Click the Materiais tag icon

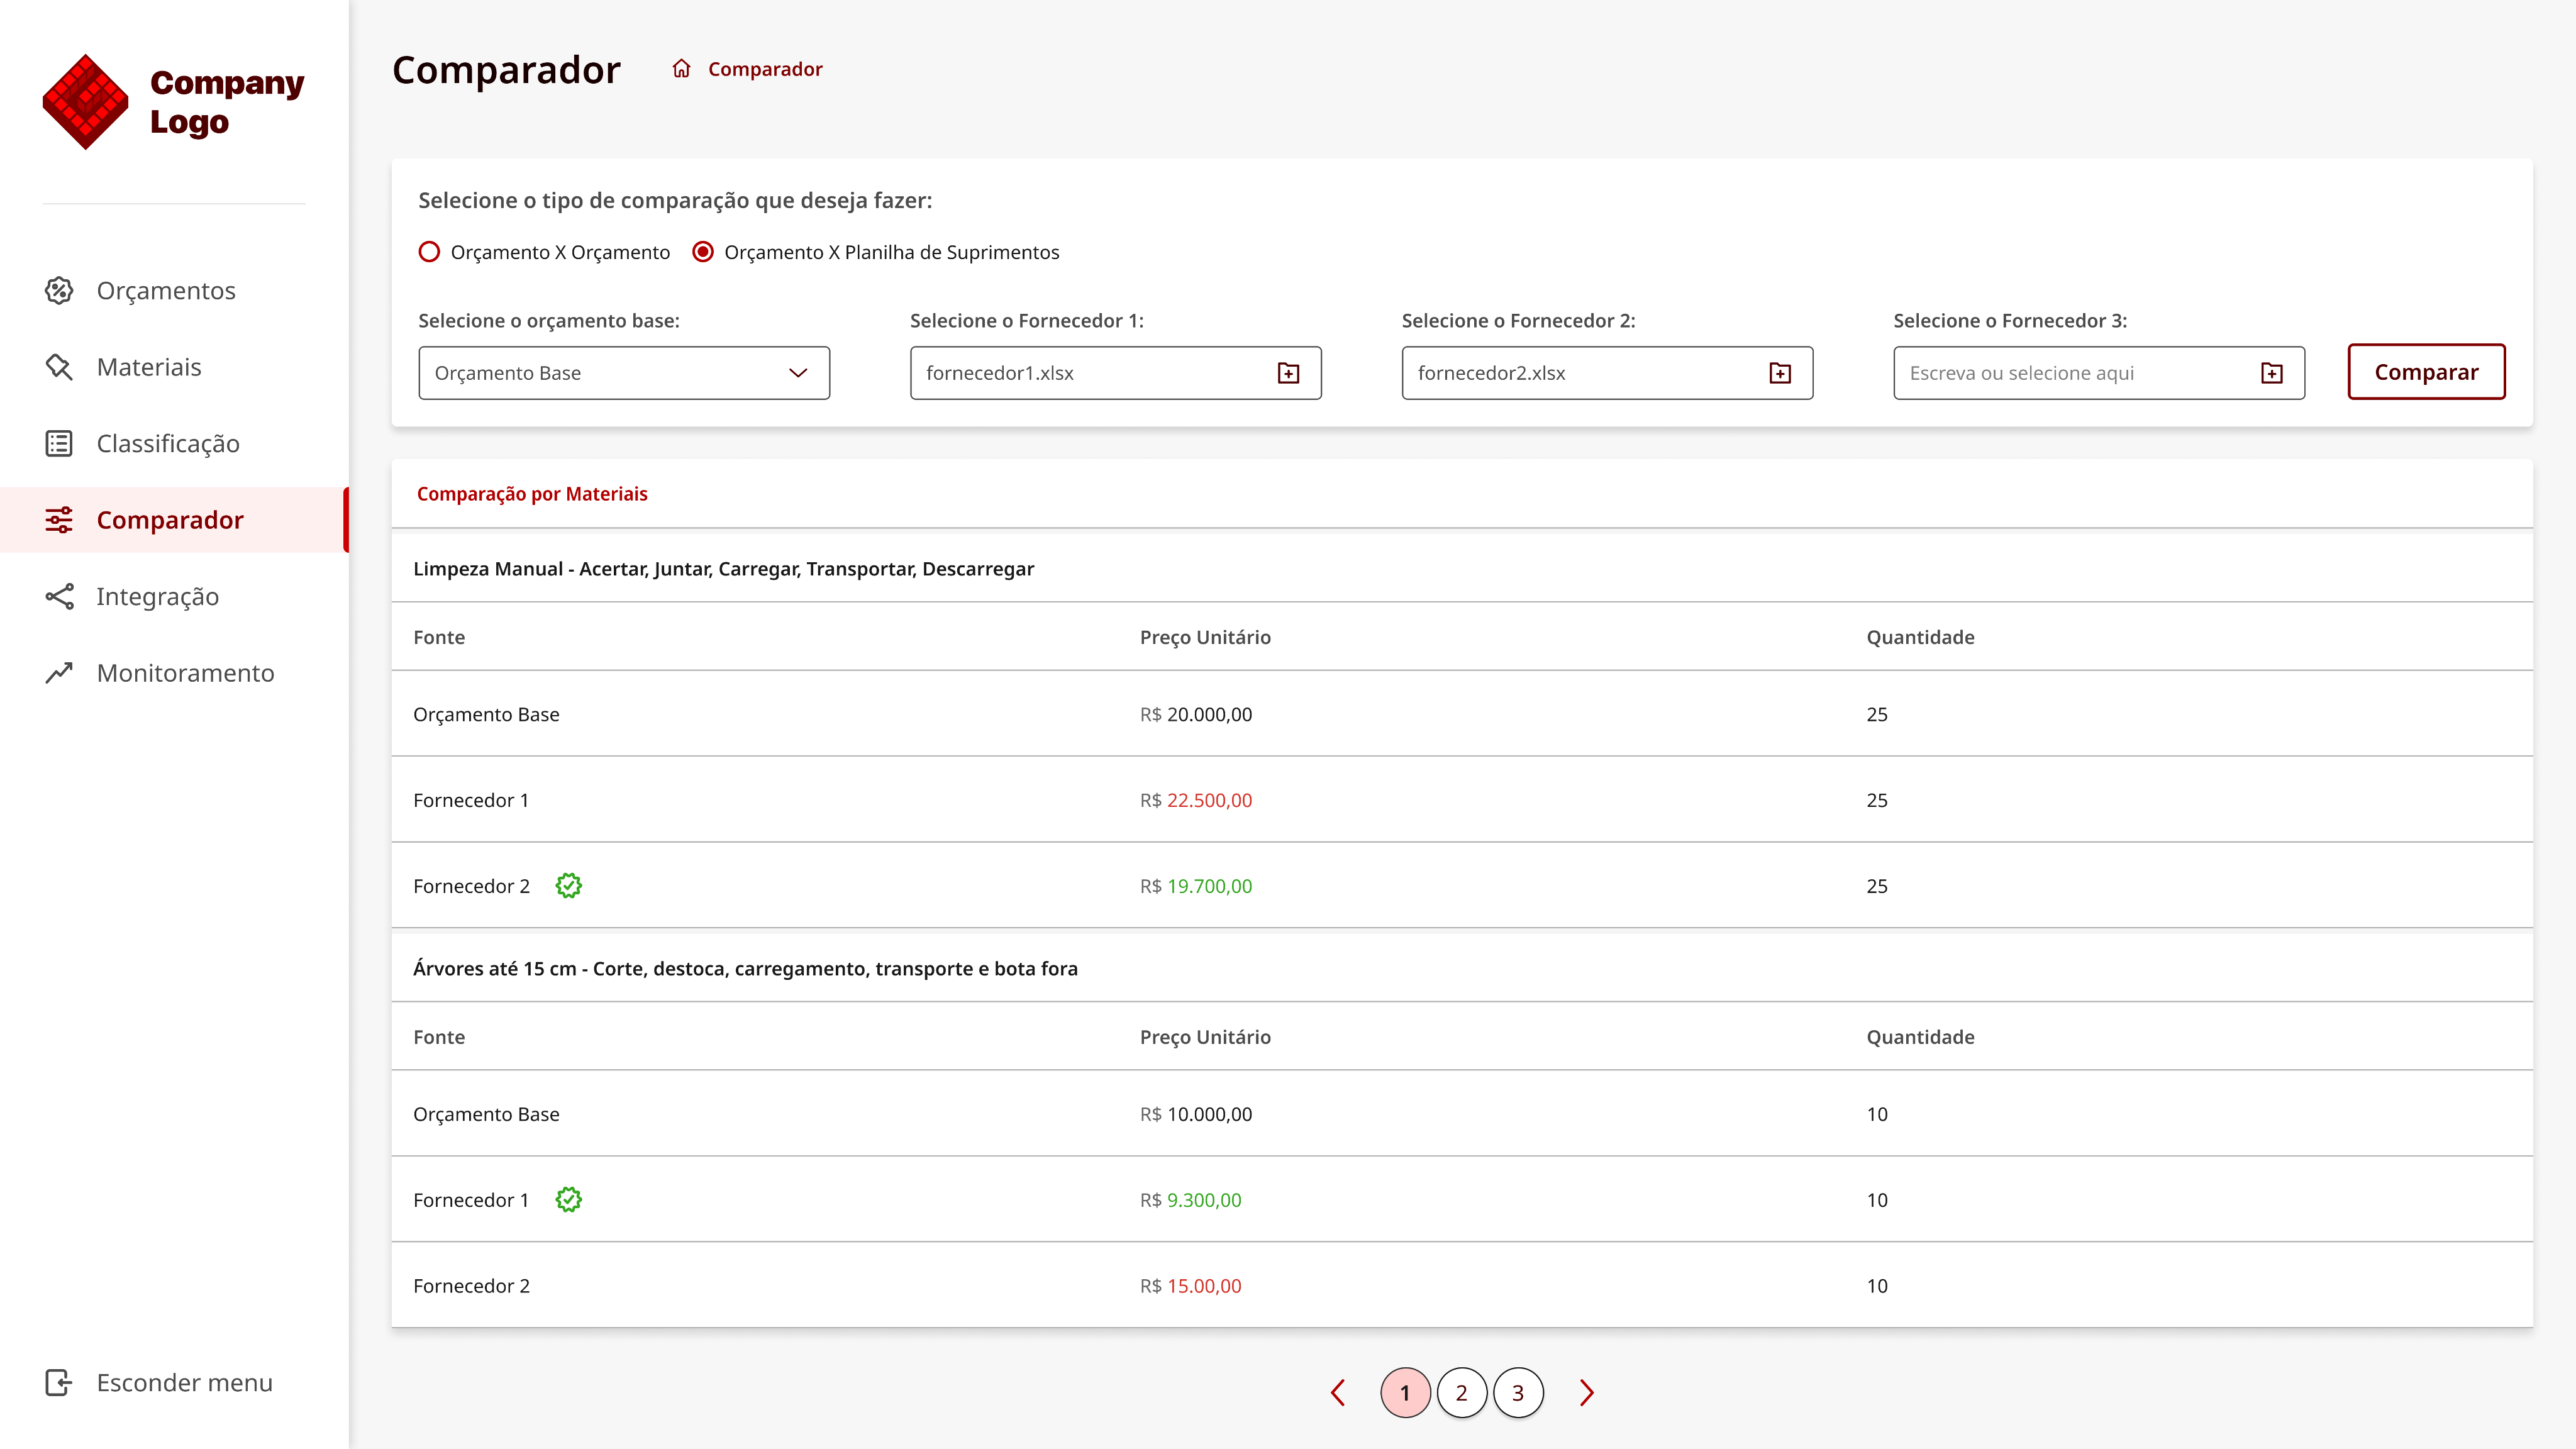point(59,367)
